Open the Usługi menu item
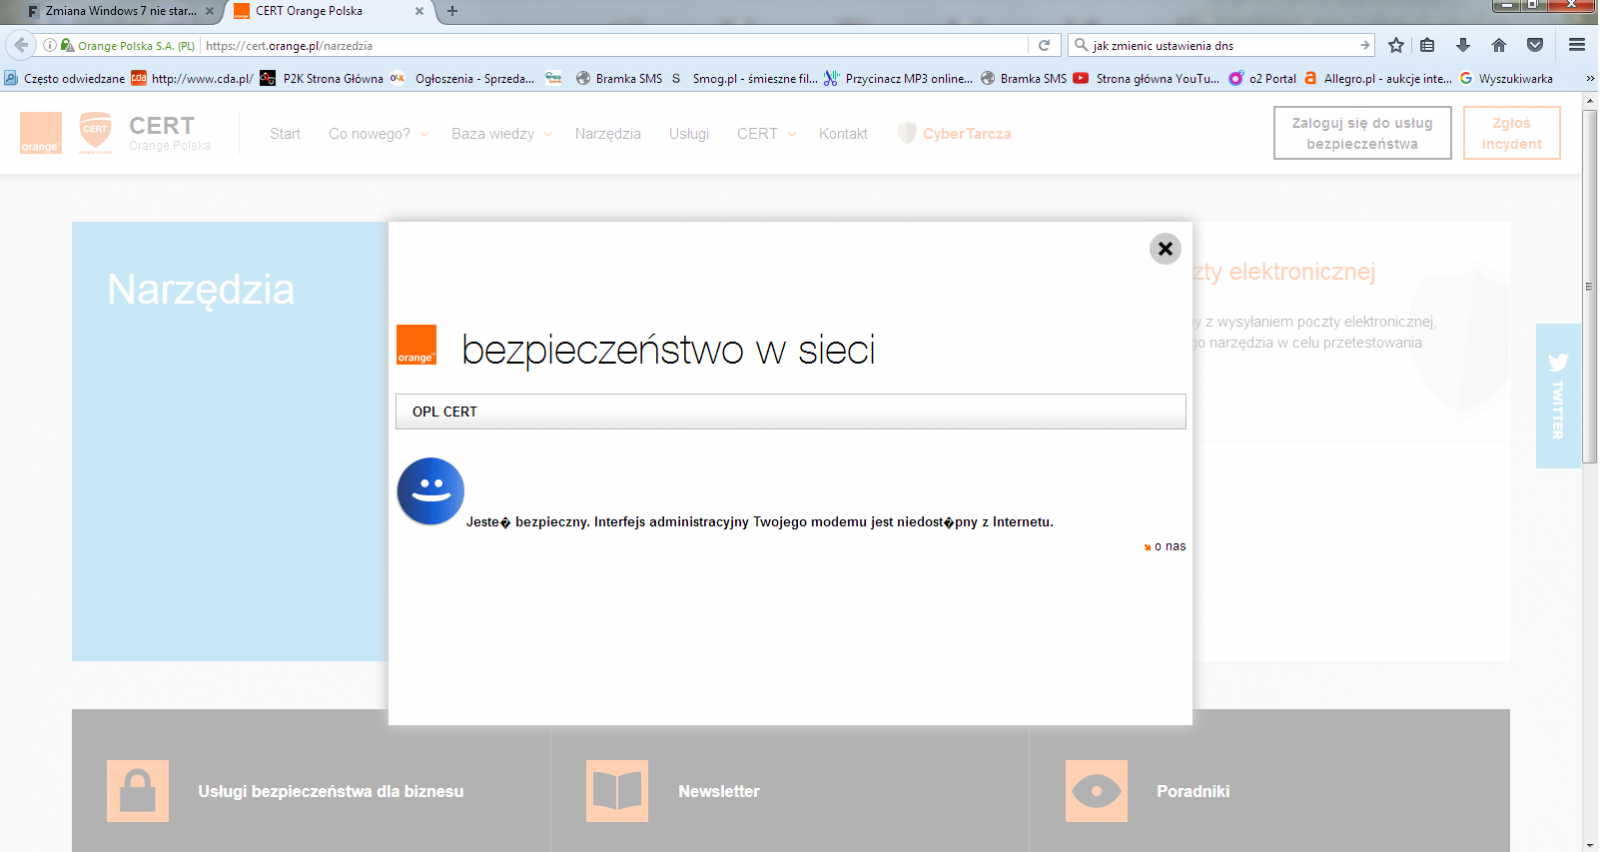Screen dimensions: 1600x852 point(689,134)
